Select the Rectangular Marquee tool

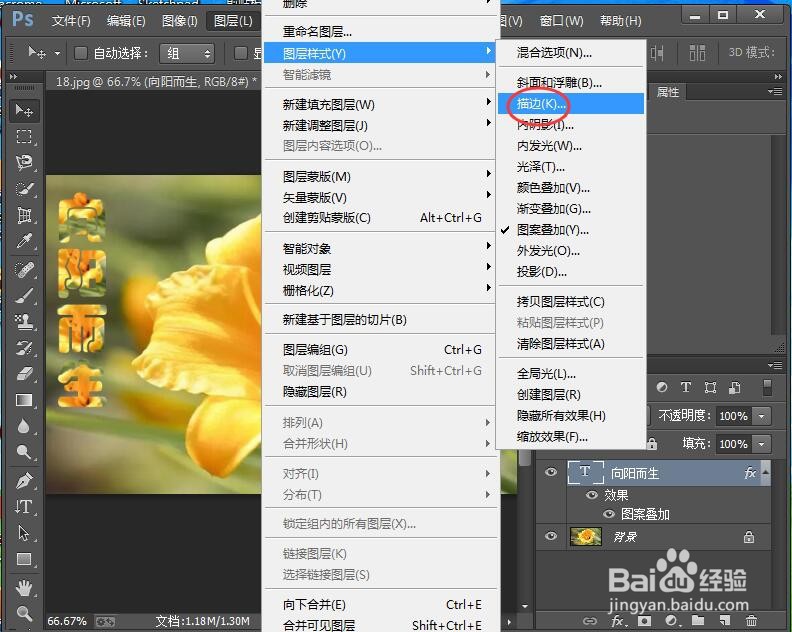[x=24, y=137]
